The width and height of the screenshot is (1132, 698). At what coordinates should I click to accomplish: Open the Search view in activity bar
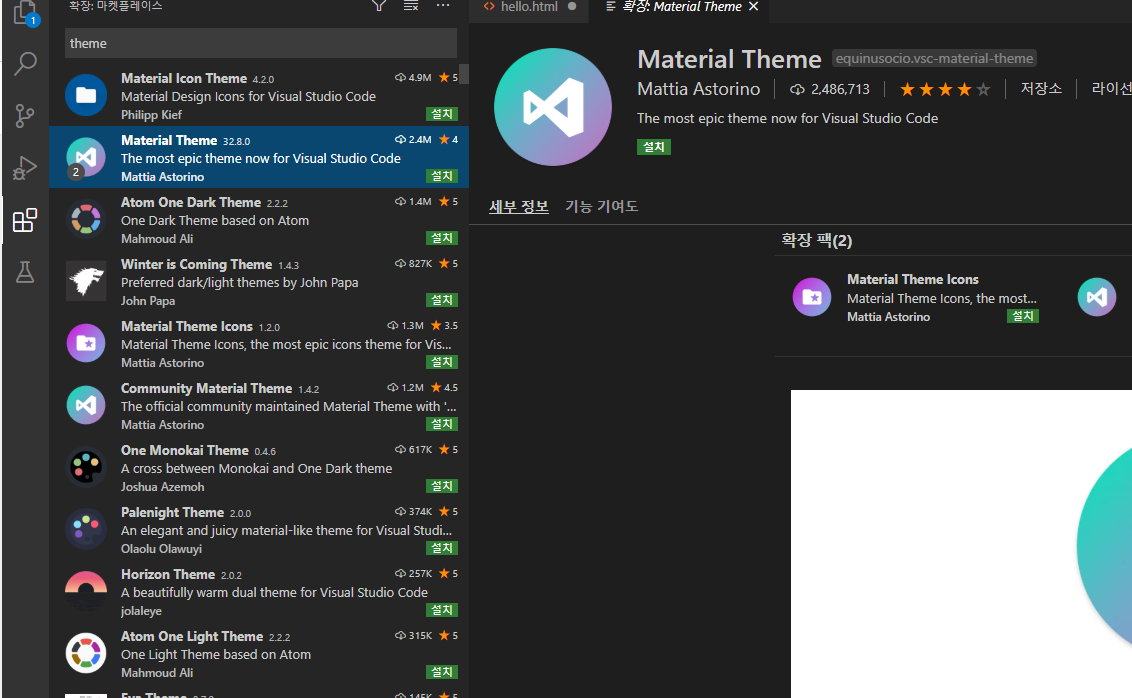25,64
